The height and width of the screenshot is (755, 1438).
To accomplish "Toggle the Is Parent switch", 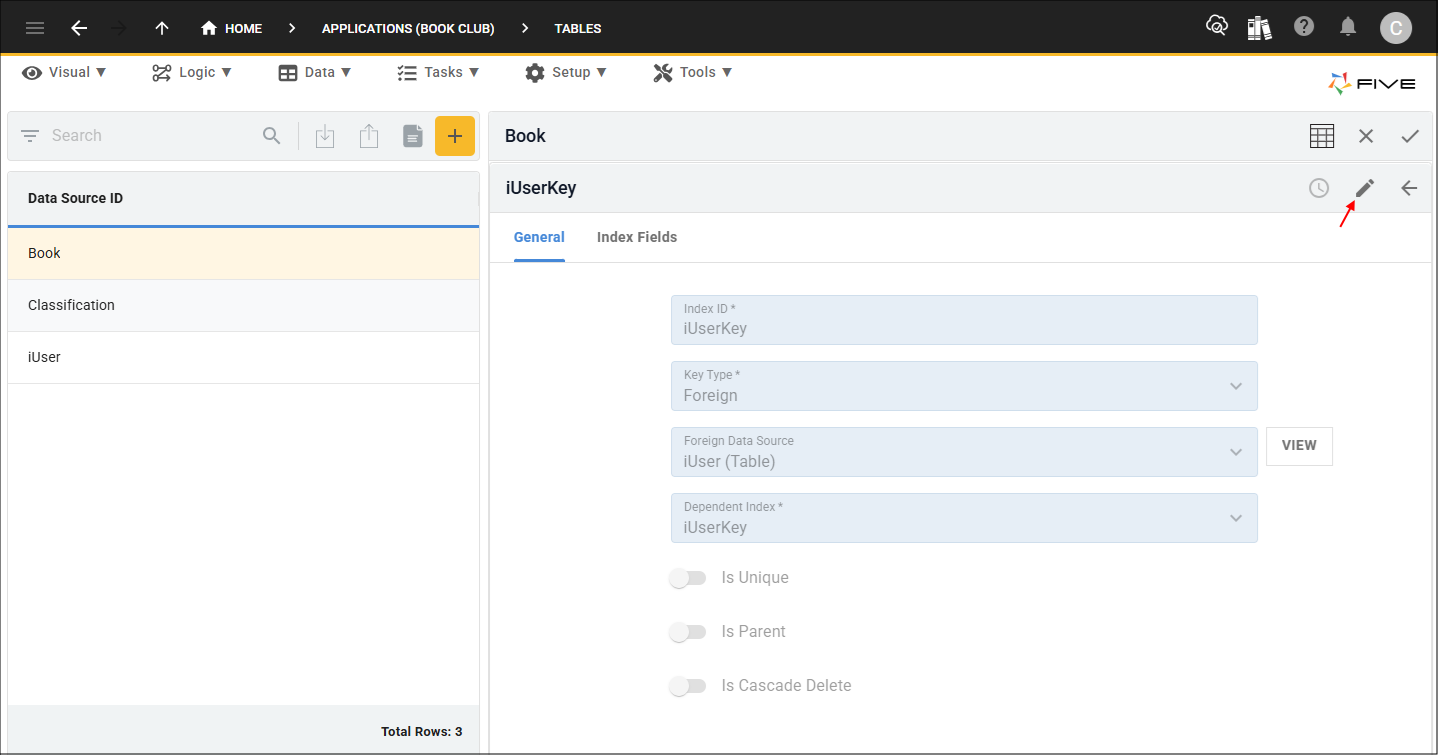I will click(688, 632).
